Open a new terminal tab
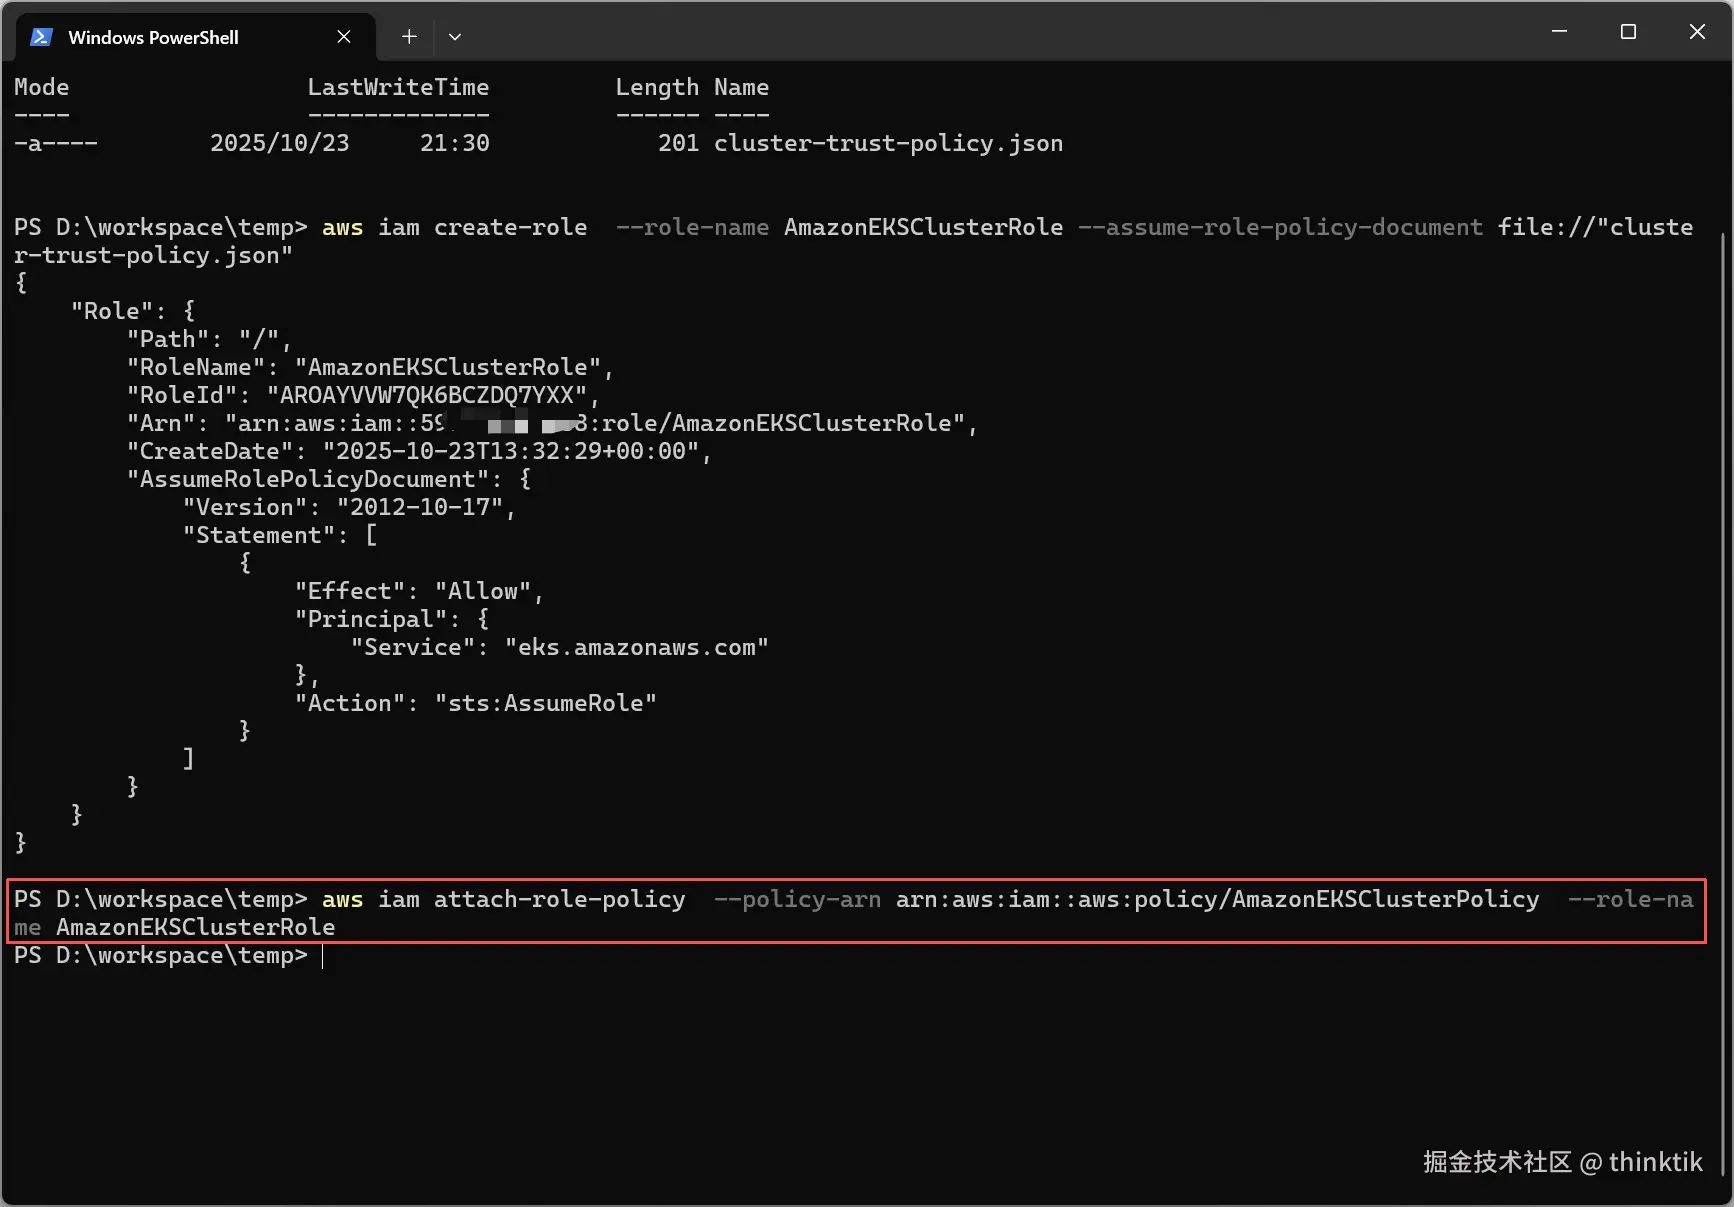 tap(409, 37)
